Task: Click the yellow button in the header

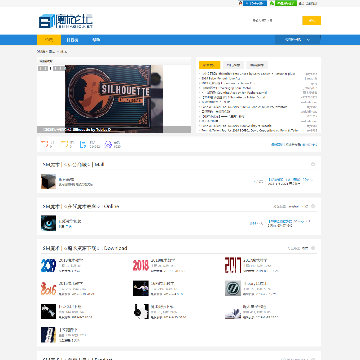Action: 311,20
